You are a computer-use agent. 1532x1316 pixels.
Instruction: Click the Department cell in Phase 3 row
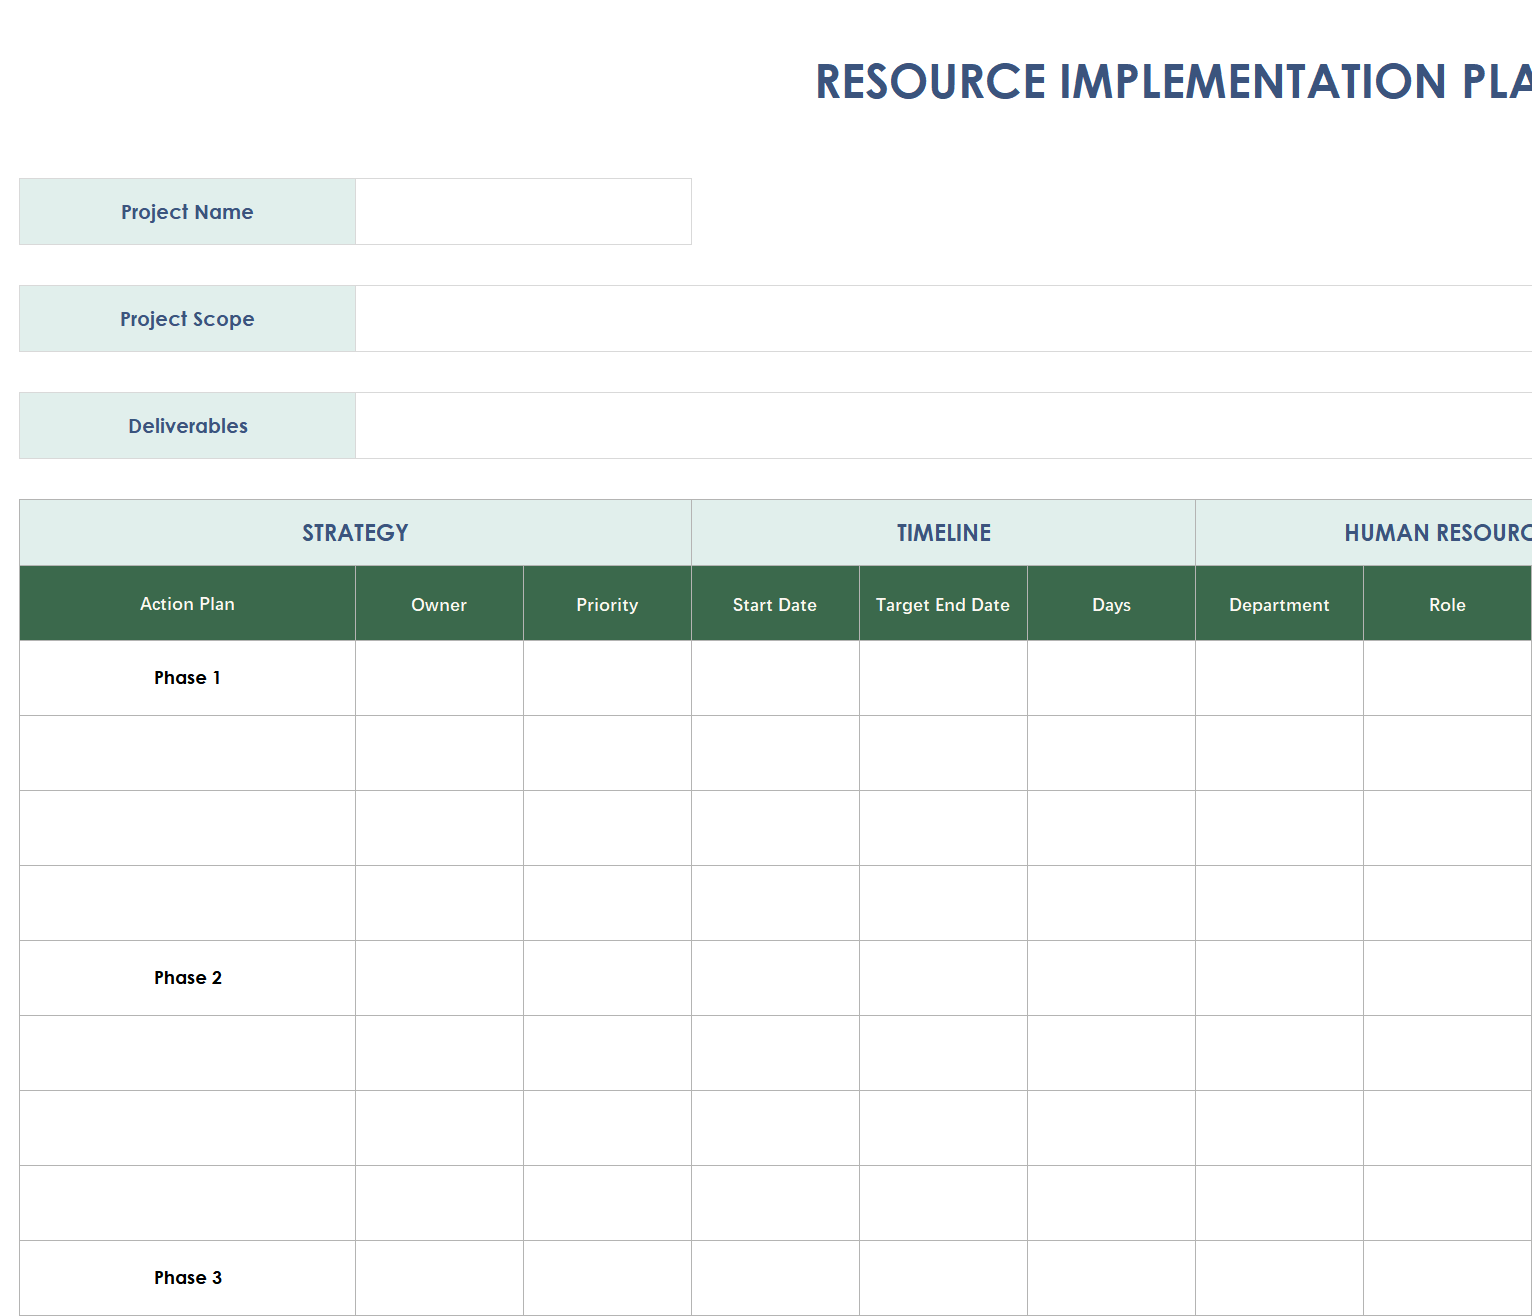[x=1279, y=1278]
